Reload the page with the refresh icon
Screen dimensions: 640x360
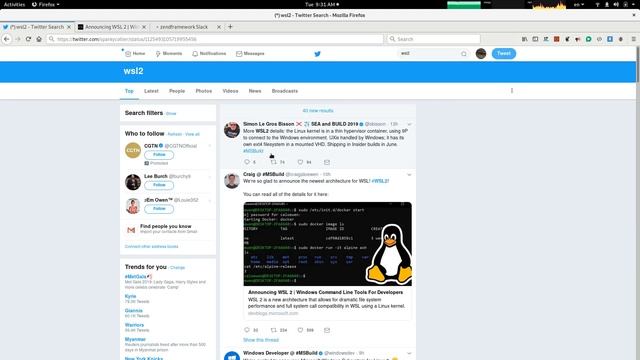pos(28,39)
